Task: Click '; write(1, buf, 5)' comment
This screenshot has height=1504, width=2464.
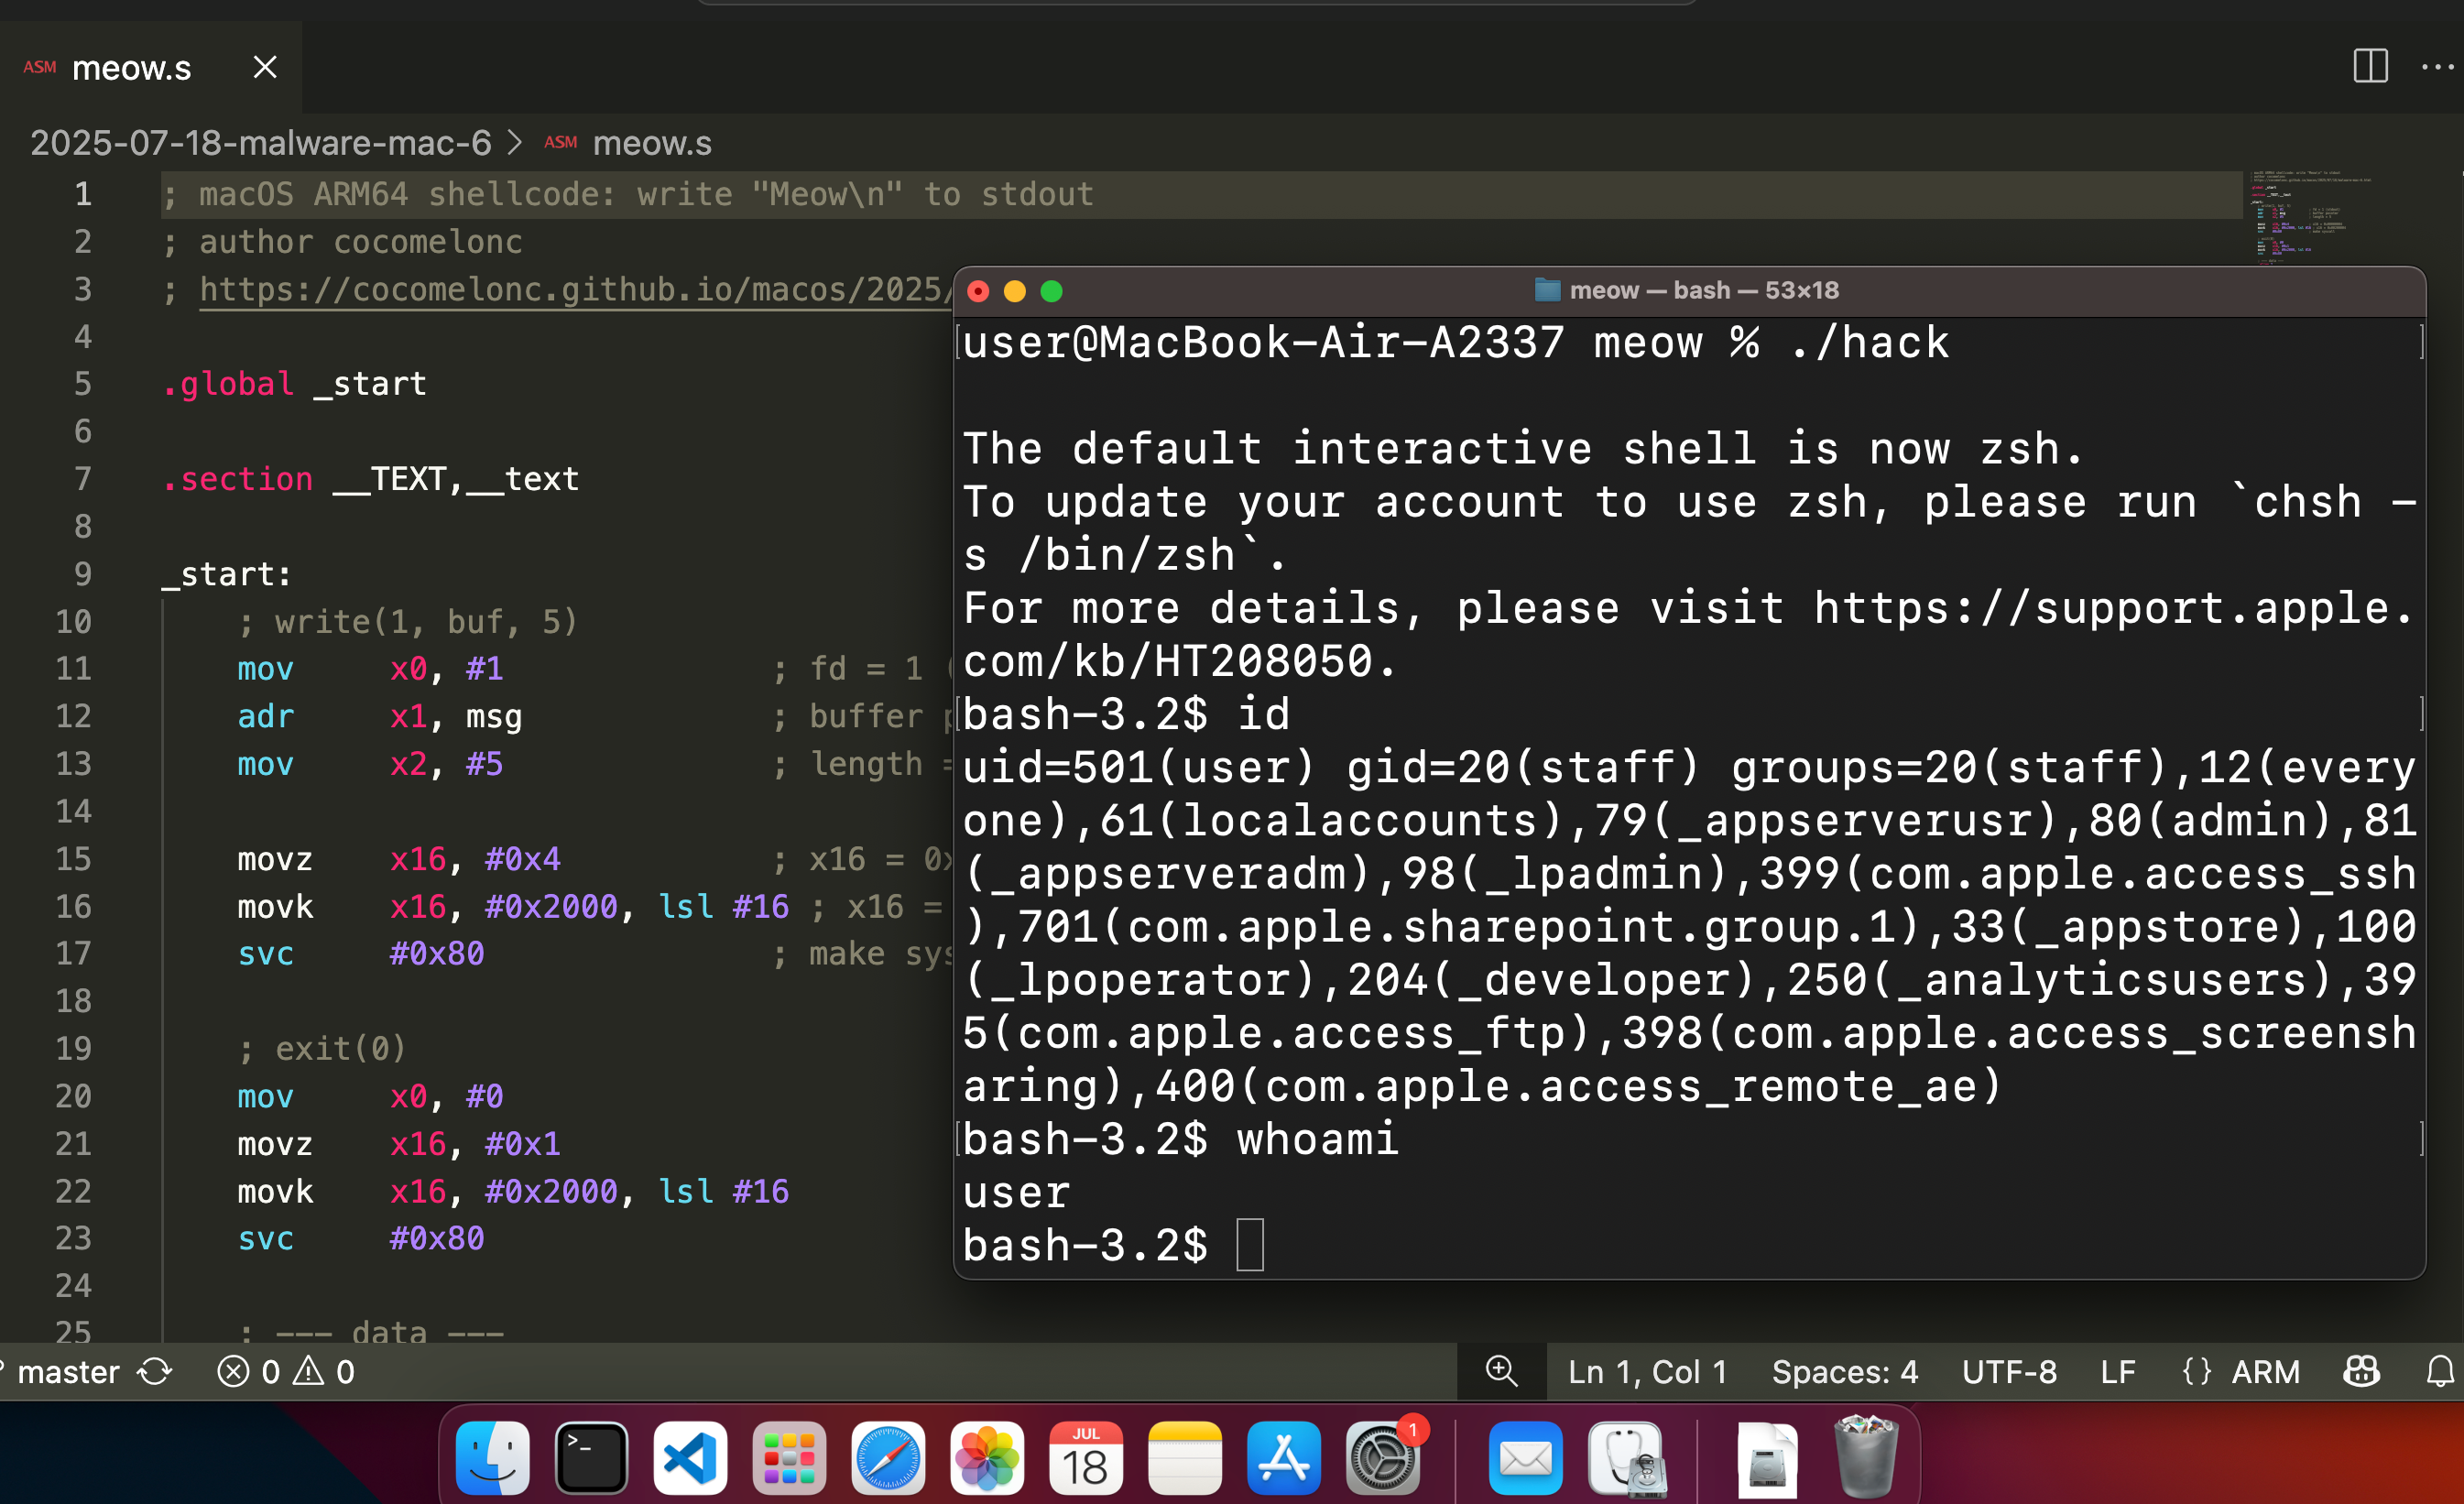Action: click(408, 622)
